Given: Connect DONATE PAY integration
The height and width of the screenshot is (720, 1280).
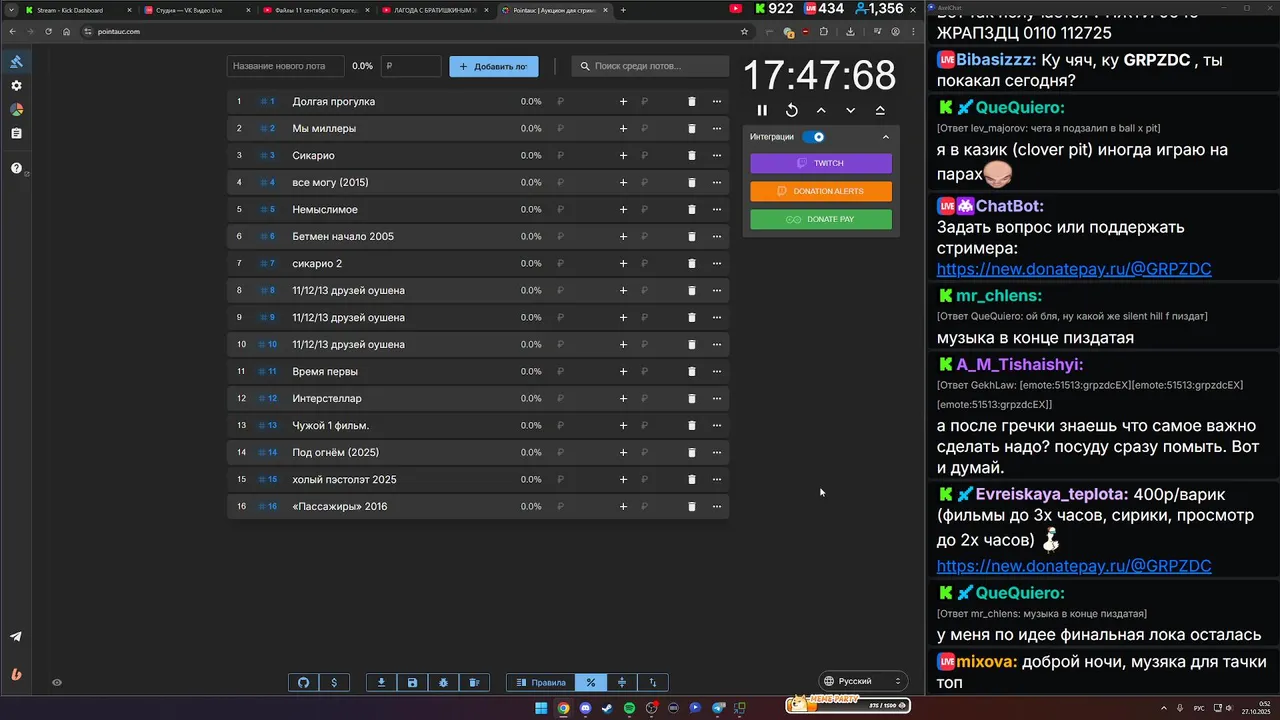Looking at the screenshot, I should point(821,219).
